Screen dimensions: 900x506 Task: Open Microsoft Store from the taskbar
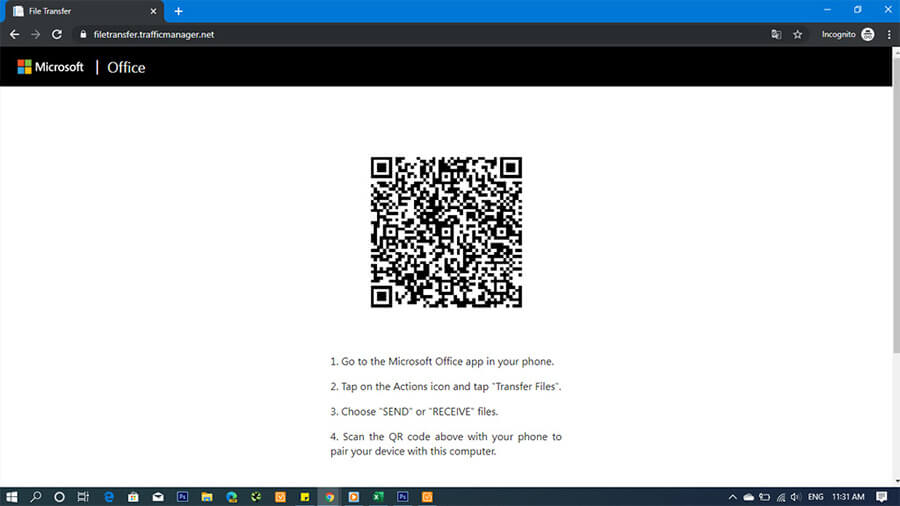[133, 496]
